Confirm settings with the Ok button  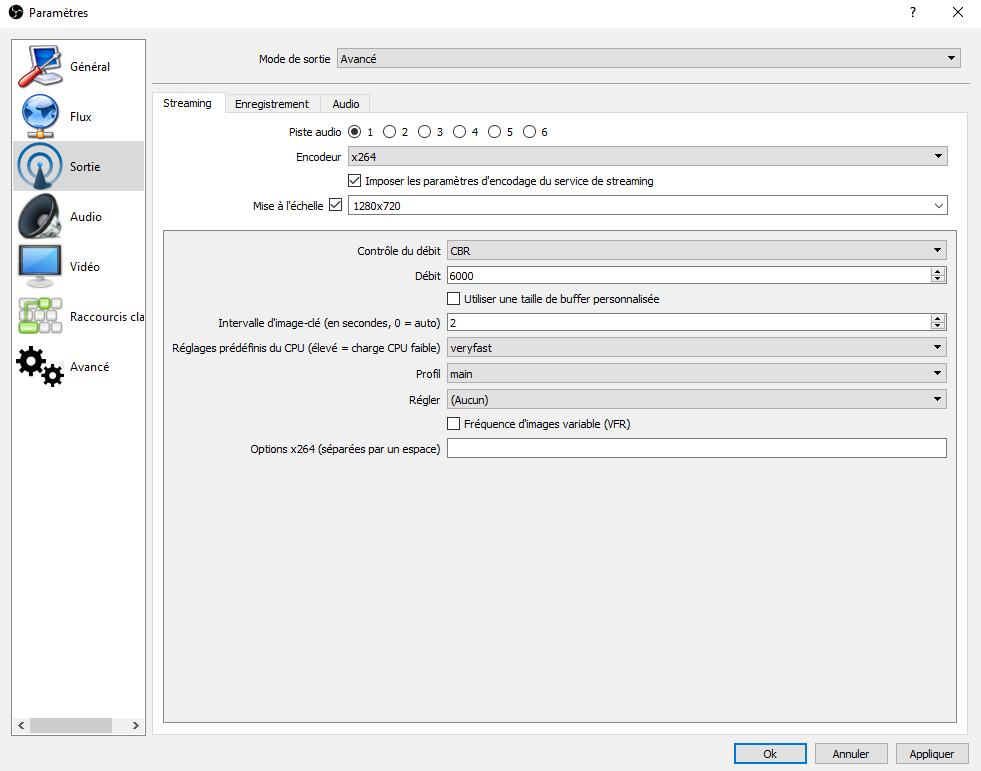[770, 753]
